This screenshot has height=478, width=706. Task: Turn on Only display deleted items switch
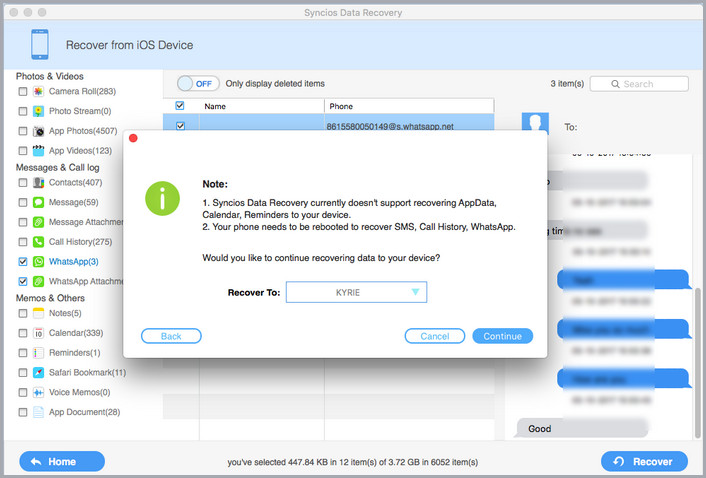[x=198, y=84]
